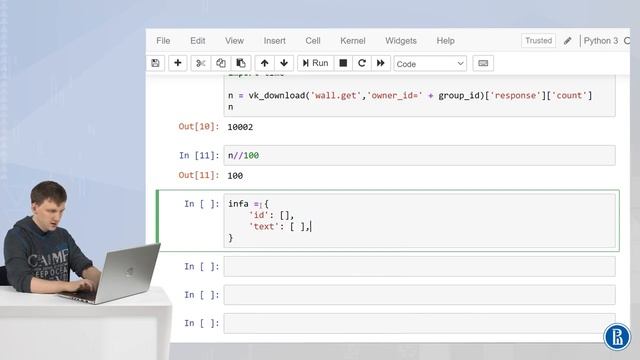
Task: Open the command palette keyboard icon
Action: point(483,63)
